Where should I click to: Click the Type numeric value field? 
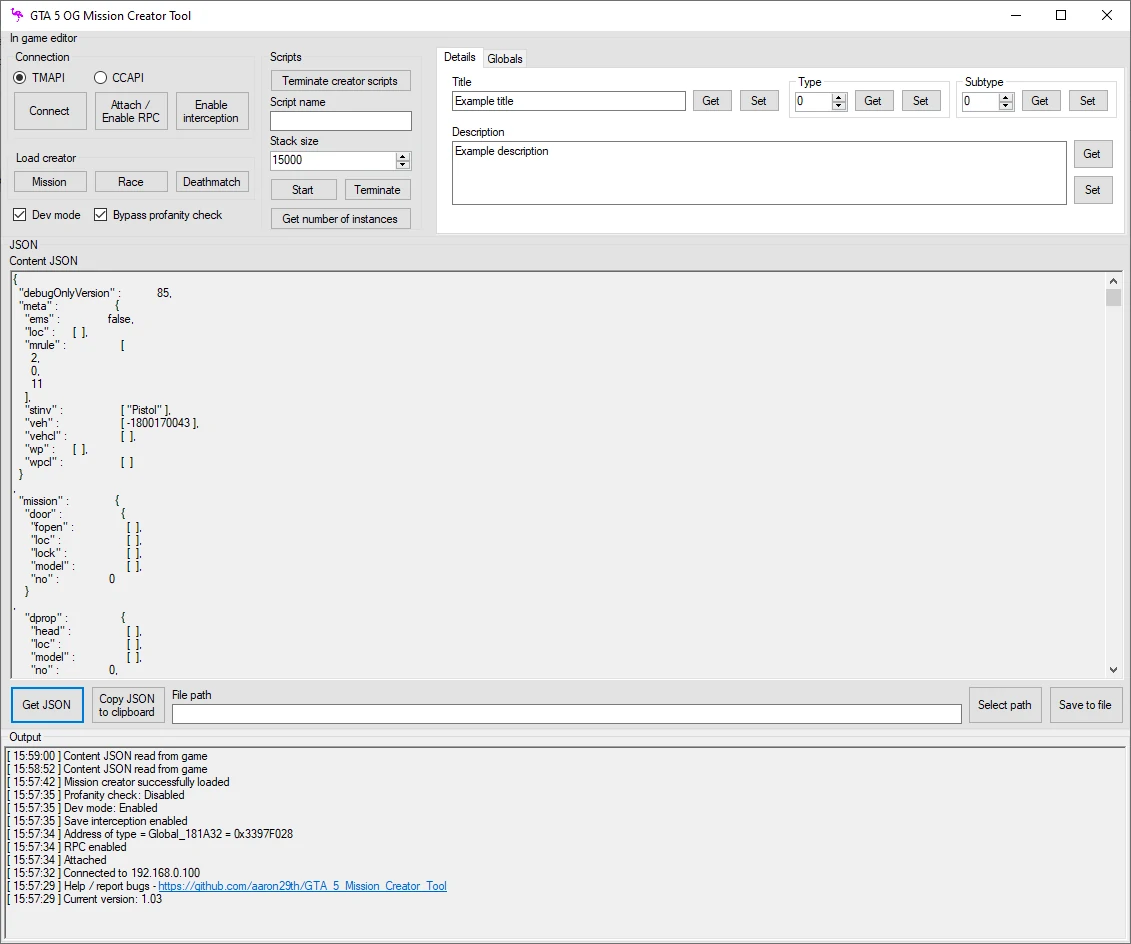pyautogui.click(x=813, y=101)
